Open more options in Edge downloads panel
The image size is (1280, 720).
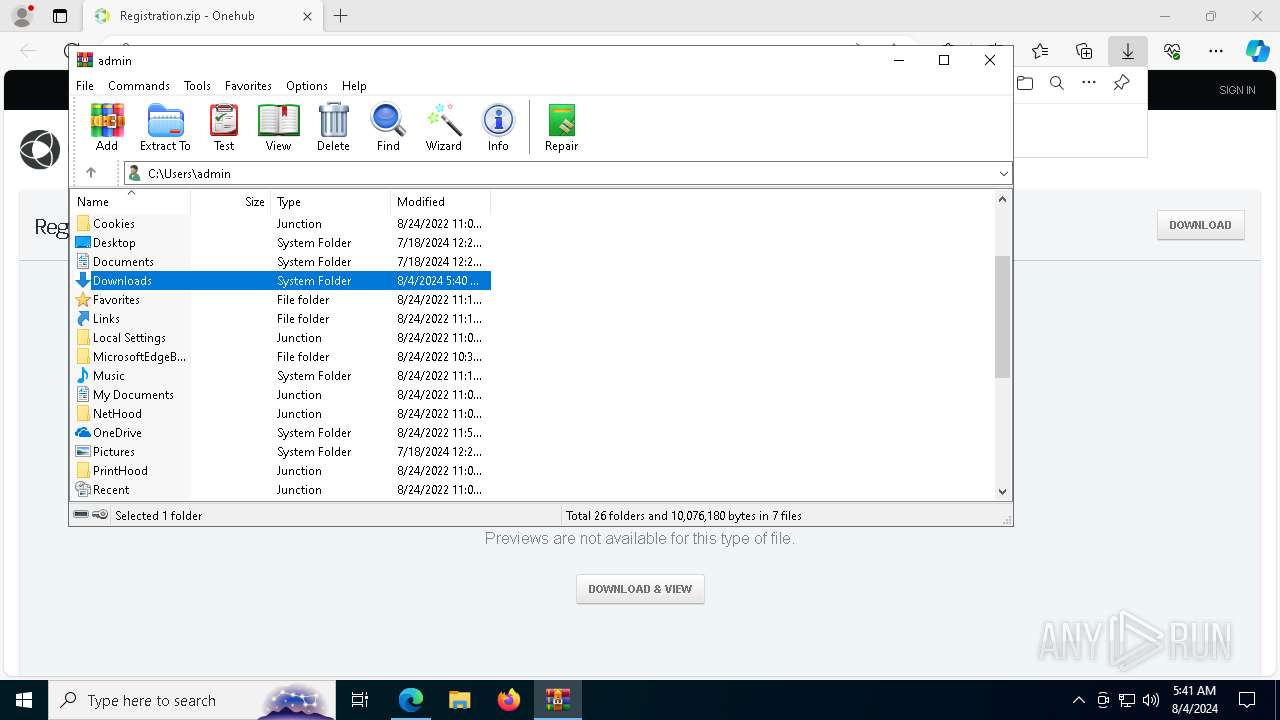click(1089, 83)
